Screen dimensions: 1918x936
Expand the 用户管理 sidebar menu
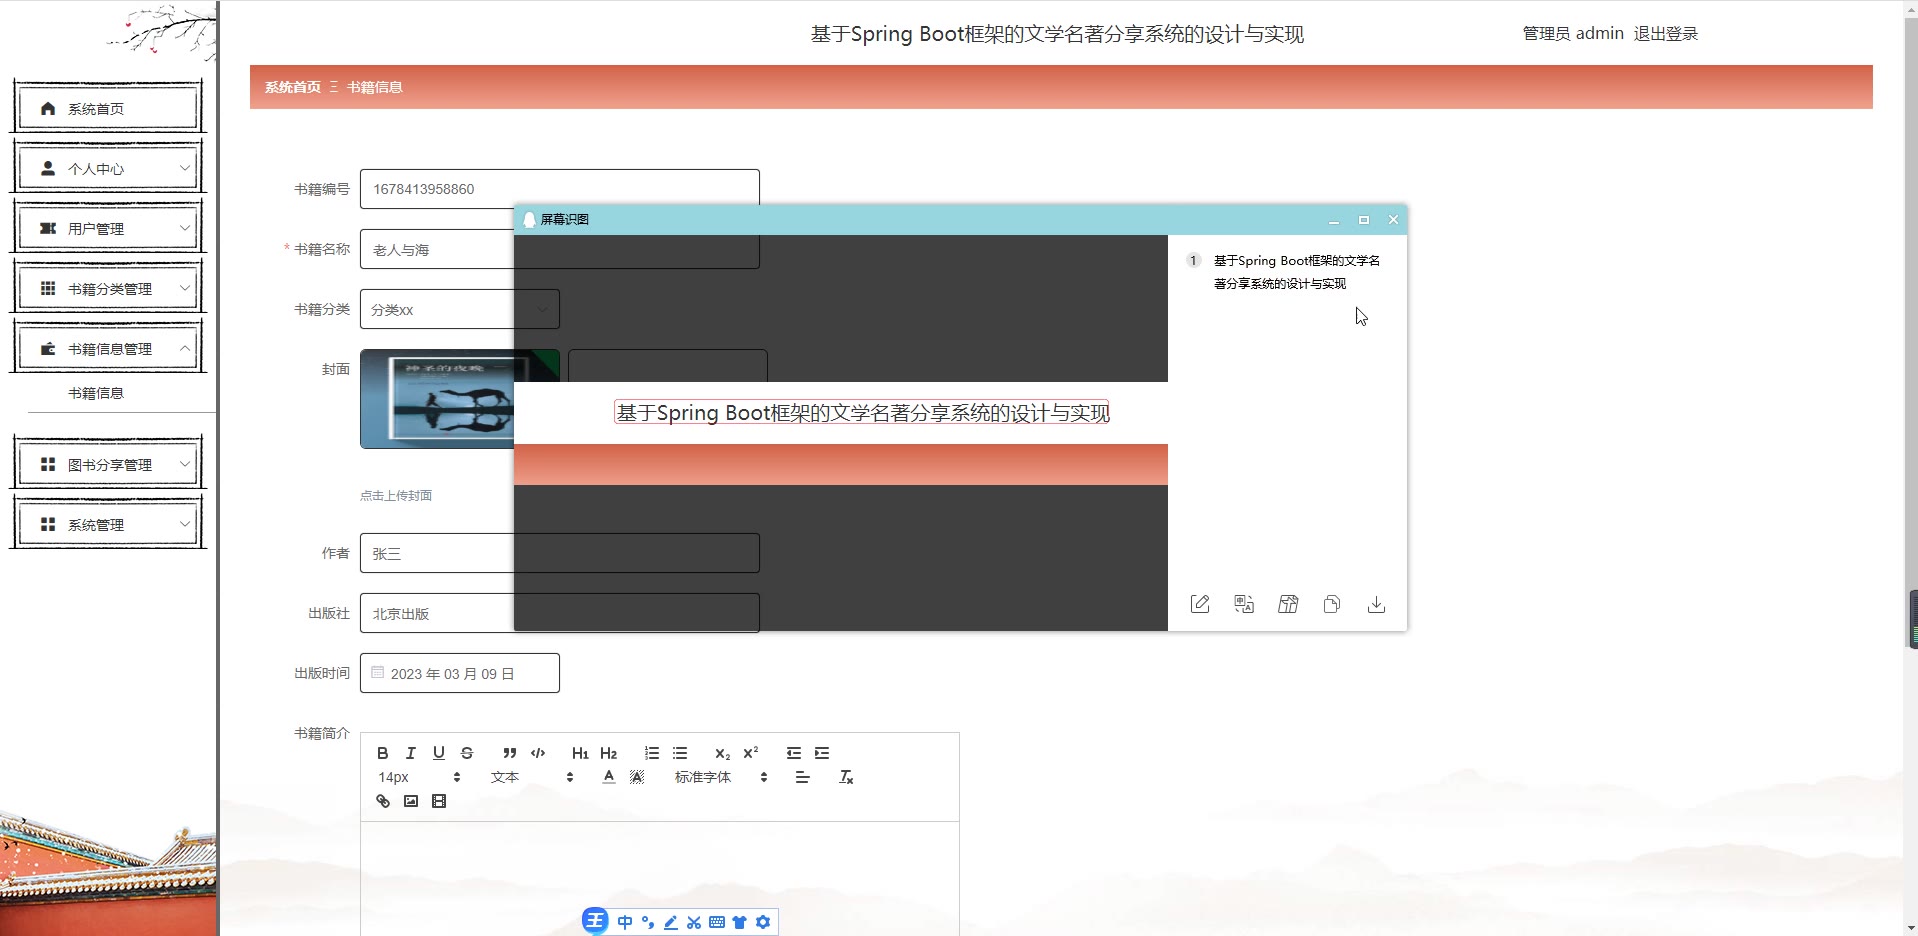click(x=108, y=228)
